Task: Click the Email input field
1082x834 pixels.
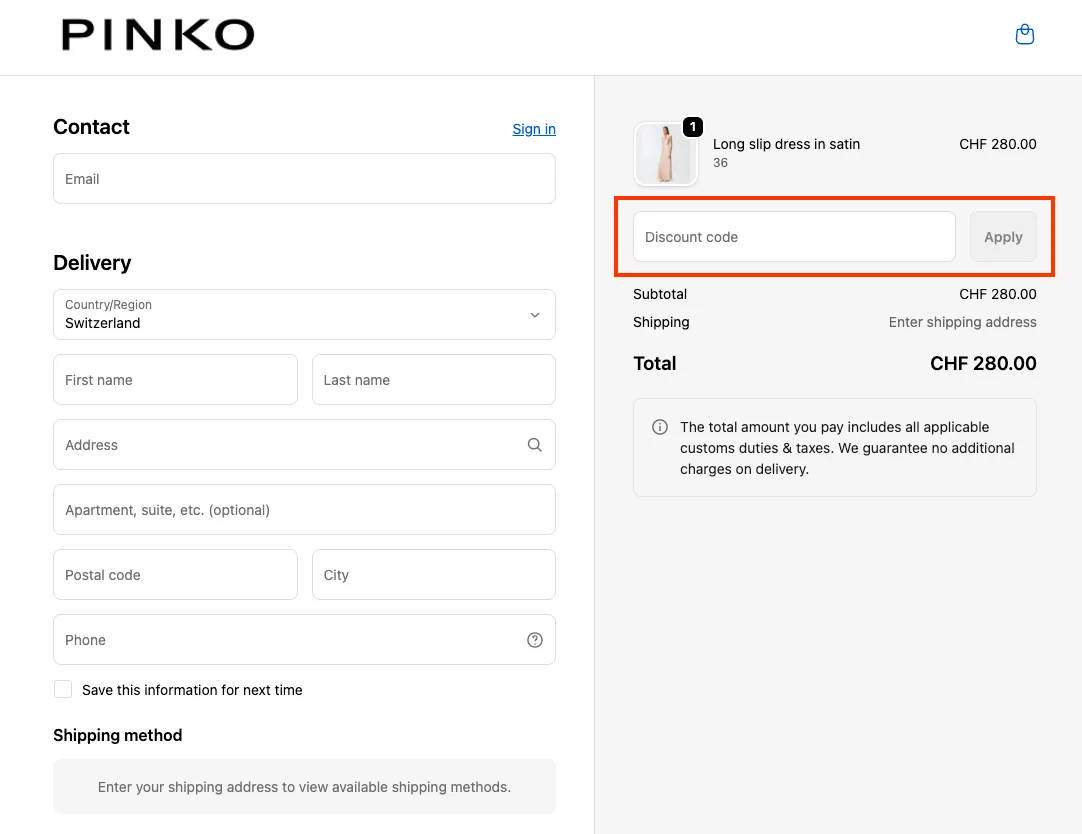Action: click(x=304, y=178)
